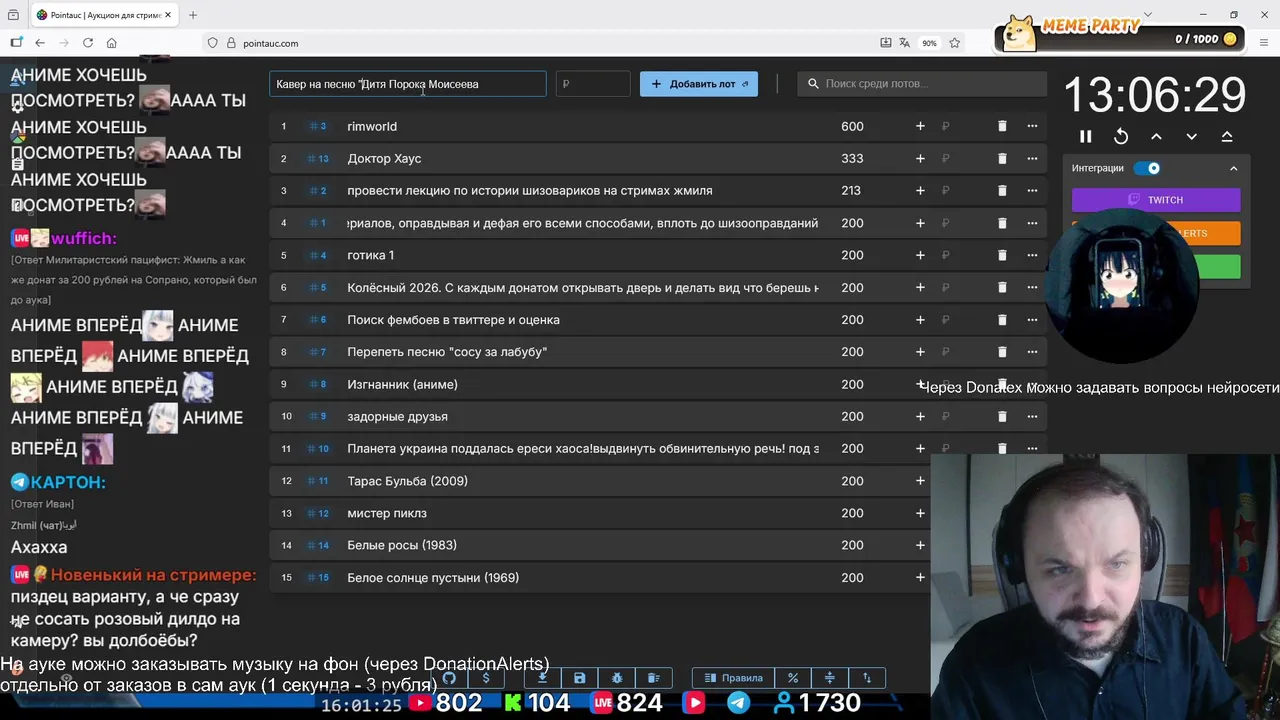The image size is (1280, 720).
Task: Click the dollar sign icon in bottom toolbar
Action: 486,678
